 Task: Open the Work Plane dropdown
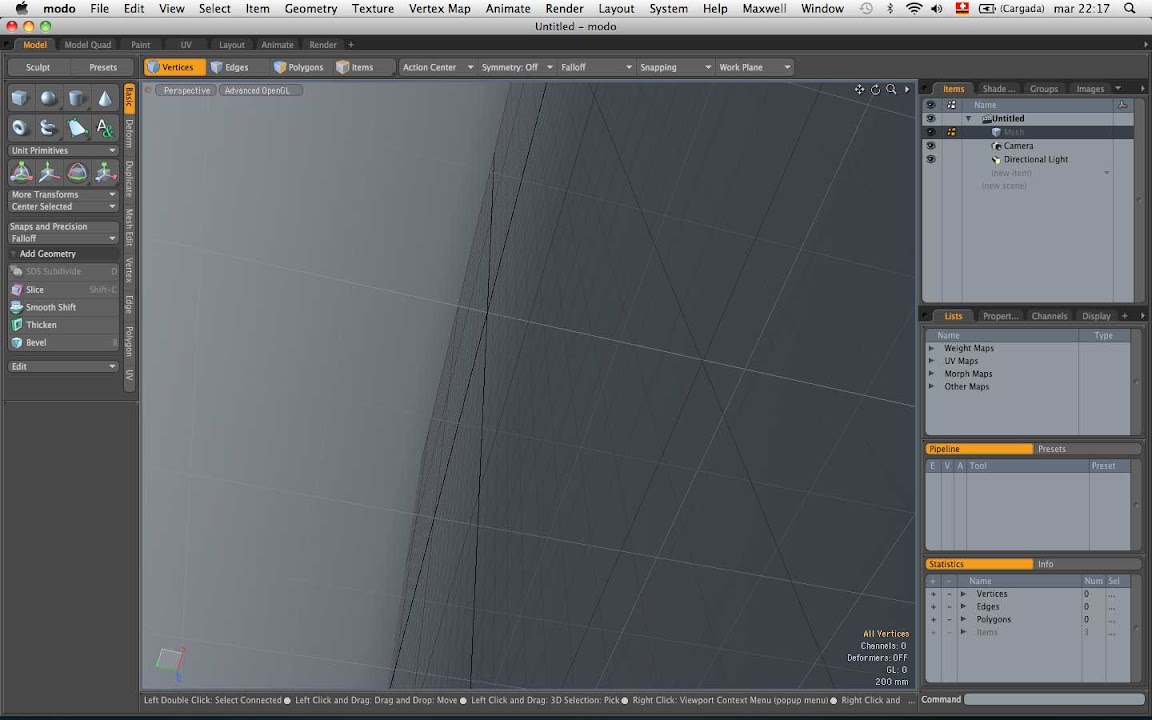755,67
